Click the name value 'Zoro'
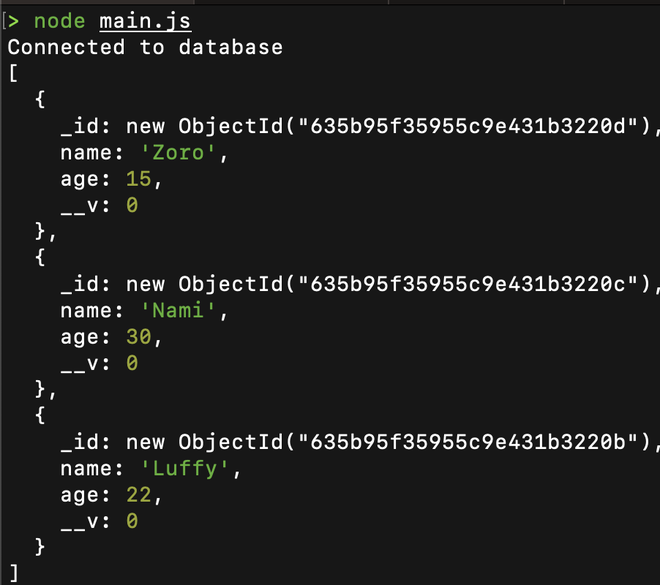Image resolution: width=660 pixels, height=585 pixels. tap(178, 152)
